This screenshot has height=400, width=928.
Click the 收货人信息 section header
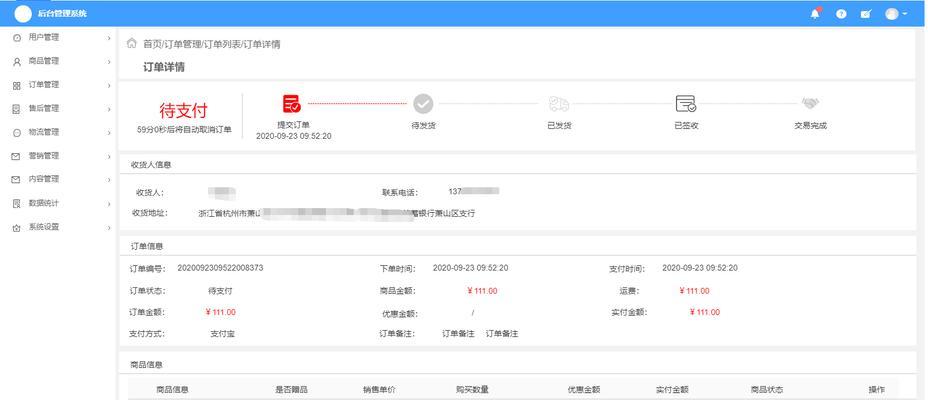click(x=151, y=165)
